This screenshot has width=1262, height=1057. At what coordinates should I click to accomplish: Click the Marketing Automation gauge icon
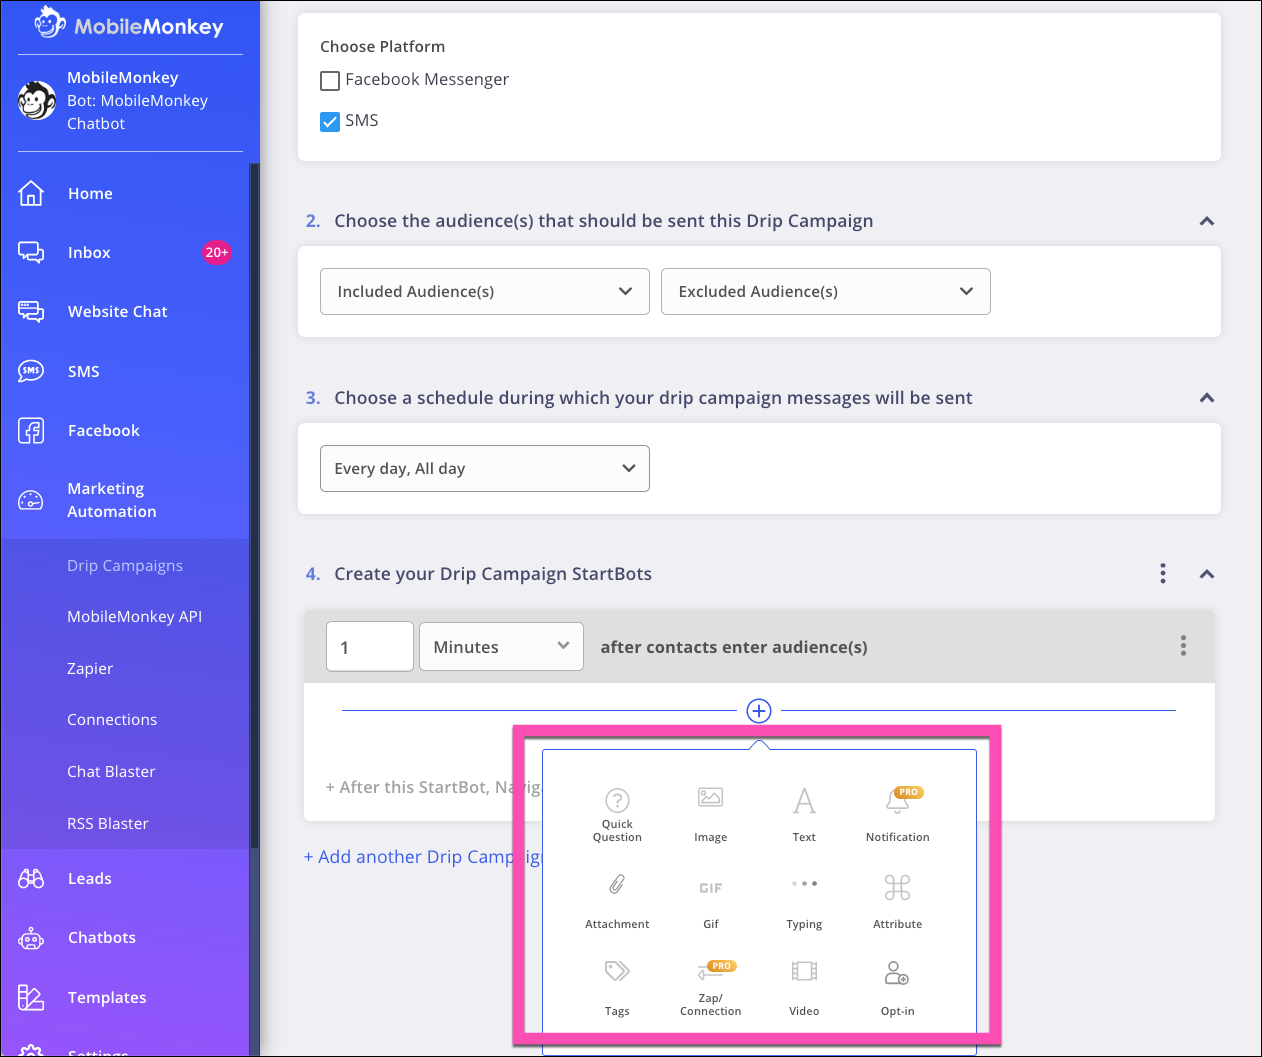click(x=31, y=500)
